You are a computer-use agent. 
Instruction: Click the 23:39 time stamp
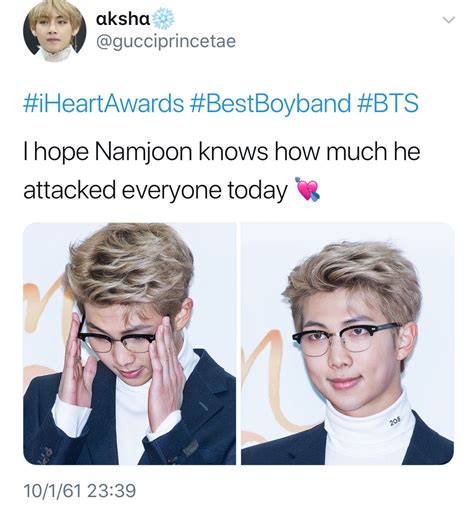112,491
